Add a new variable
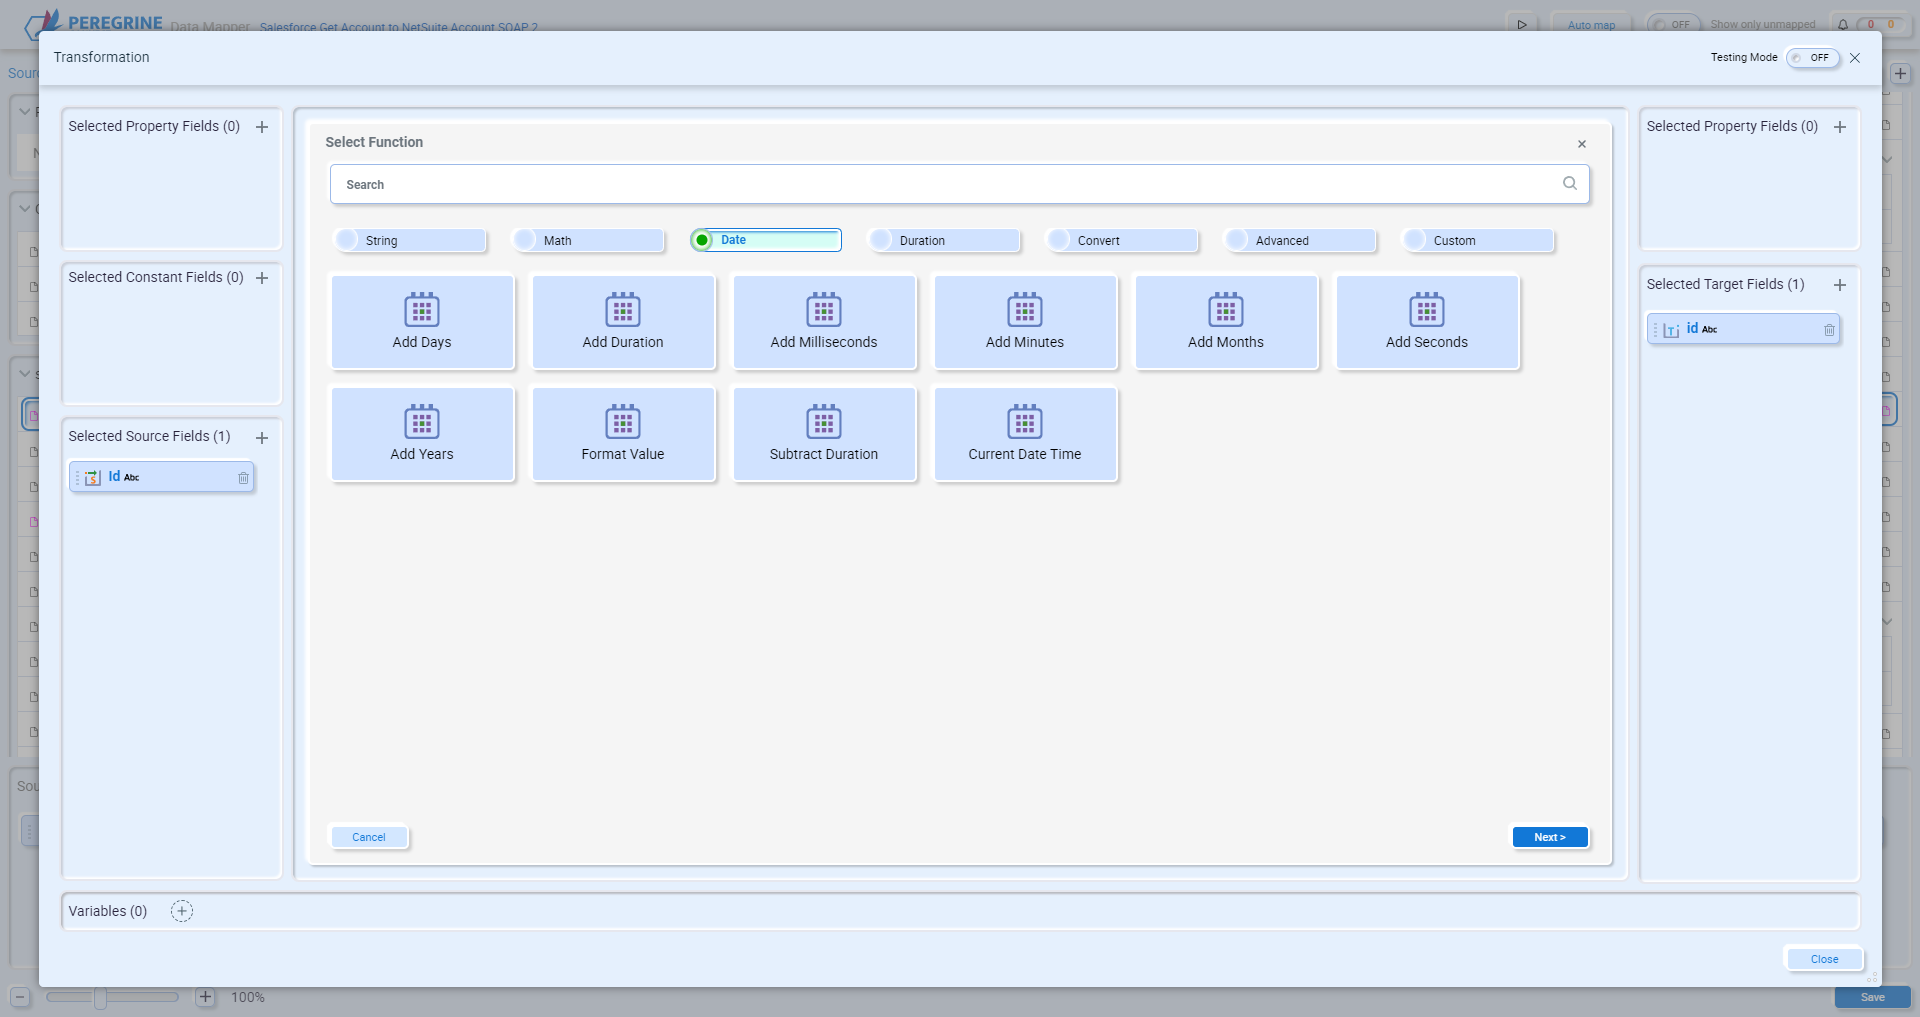The image size is (1920, 1017). [182, 911]
